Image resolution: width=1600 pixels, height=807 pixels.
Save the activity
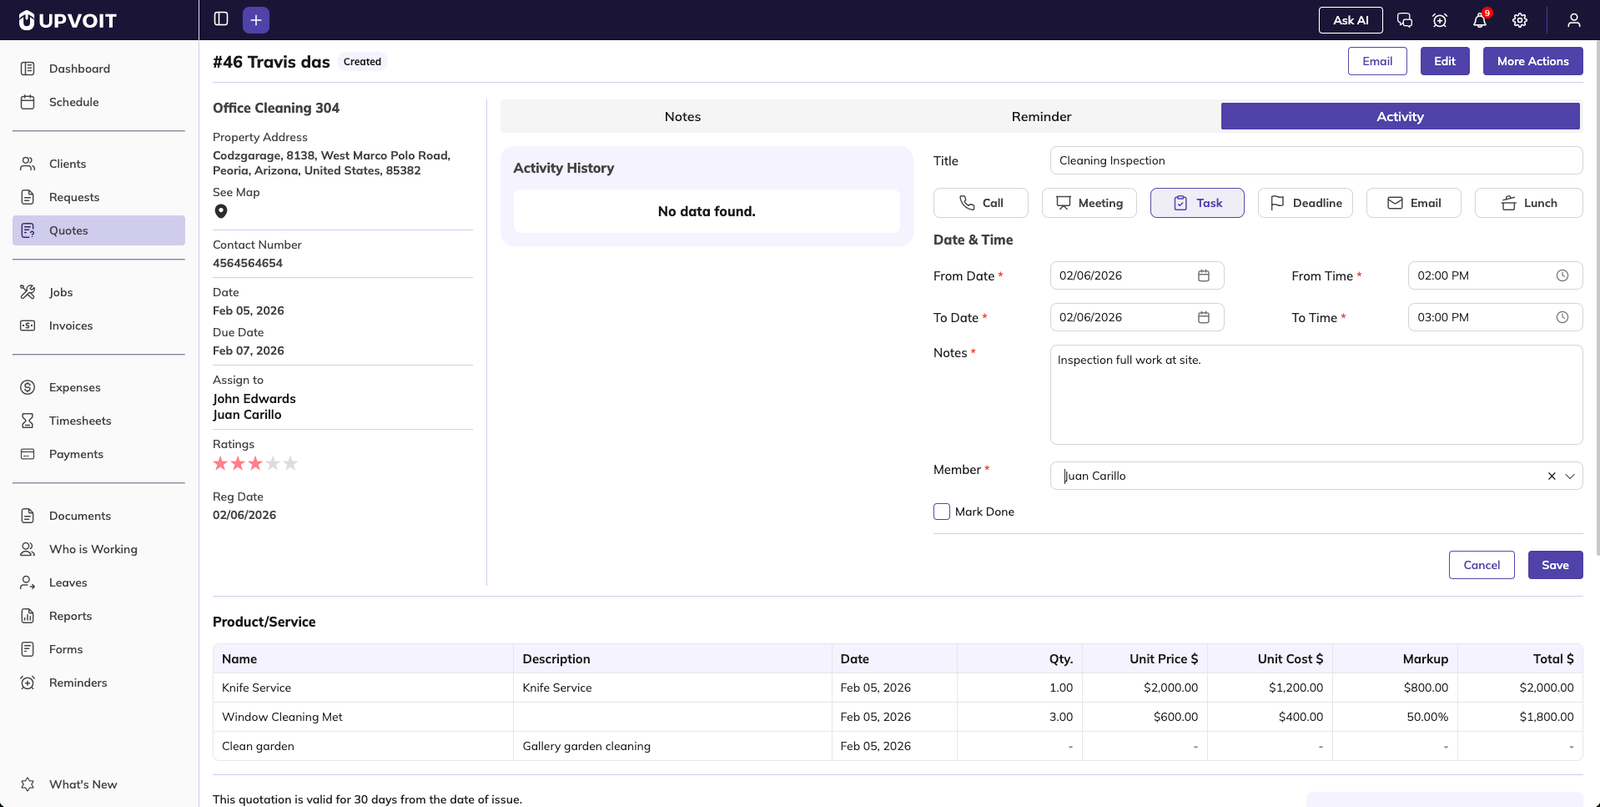coord(1554,565)
